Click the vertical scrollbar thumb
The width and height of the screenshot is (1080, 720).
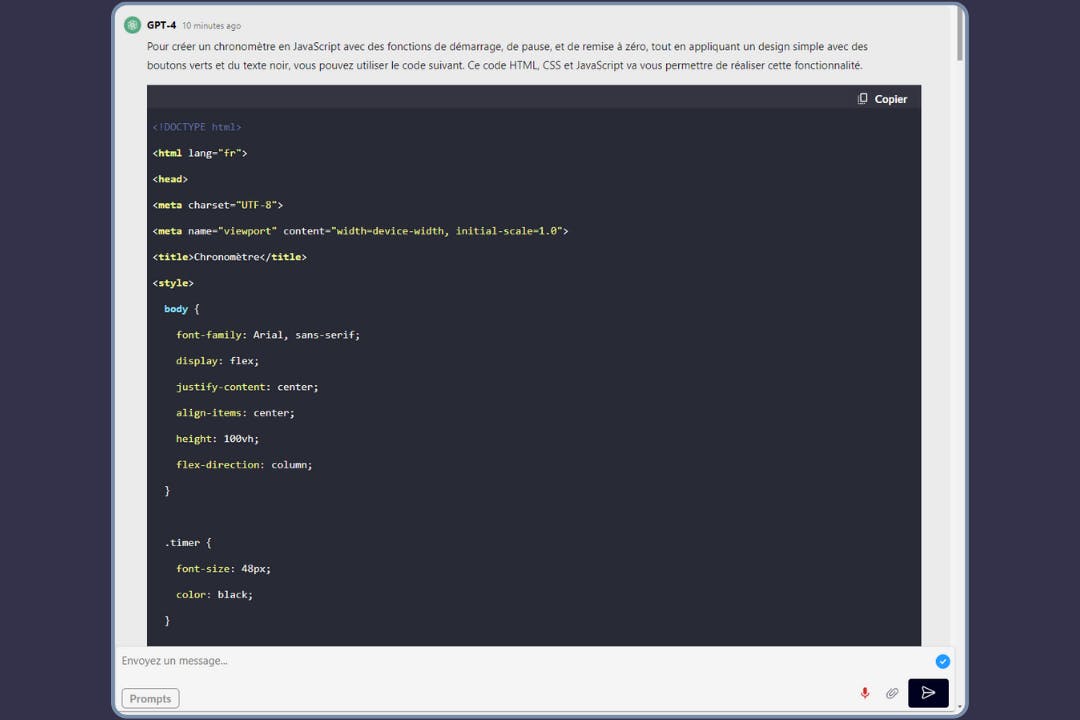pyautogui.click(x=960, y=35)
